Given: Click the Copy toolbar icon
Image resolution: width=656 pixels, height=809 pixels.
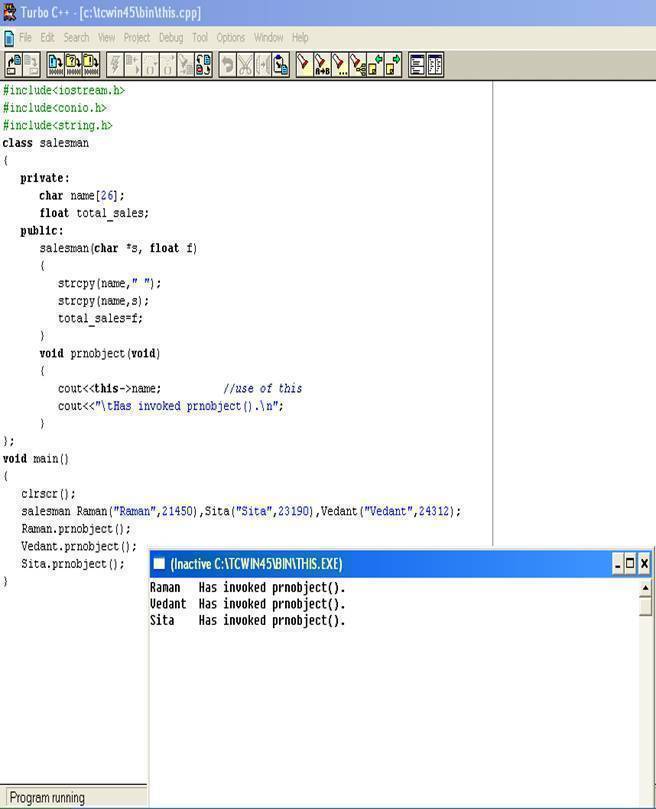Looking at the screenshot, I should point(263,65).
